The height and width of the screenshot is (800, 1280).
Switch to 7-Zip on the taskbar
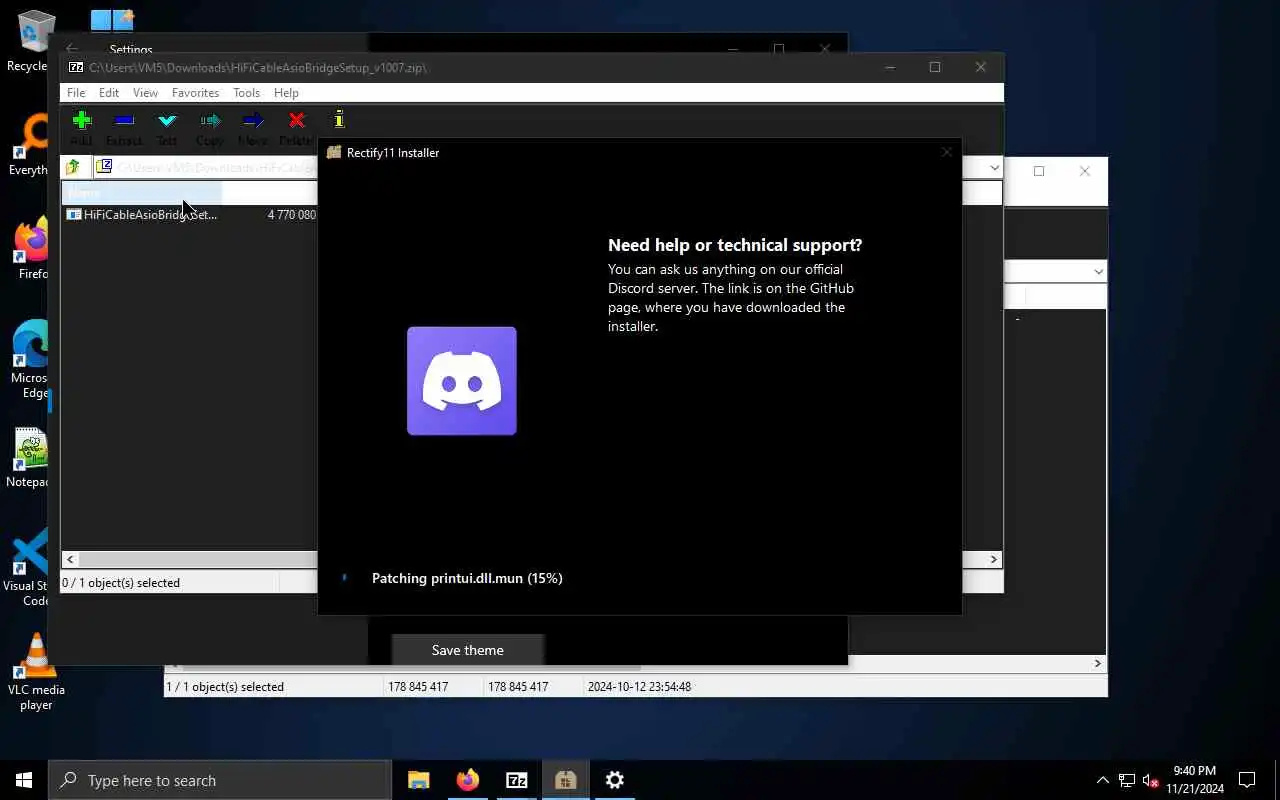tap(517, 780)
